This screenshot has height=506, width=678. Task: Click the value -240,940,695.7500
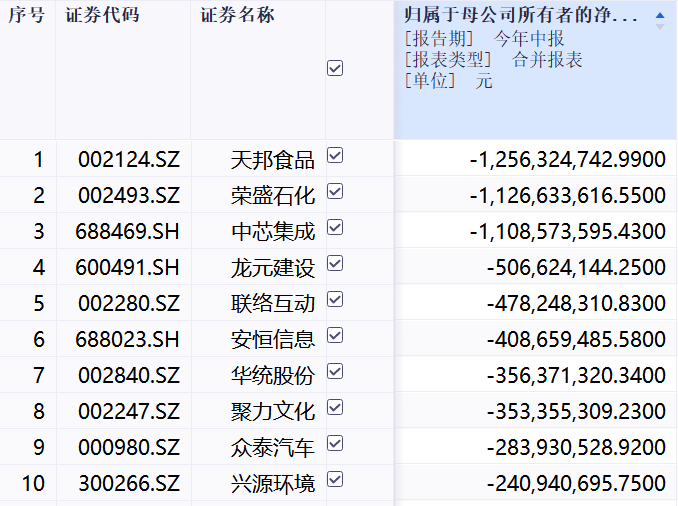click(x=576, y=483)
